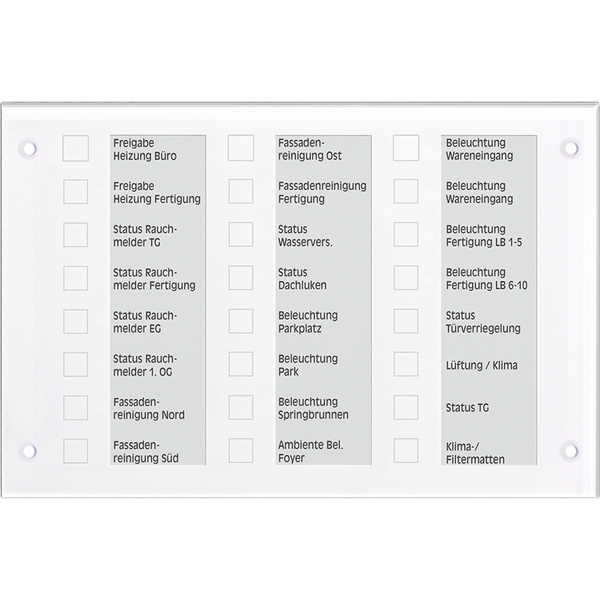The height and width of the screenshot is (600, 600).
Task: Activate the square button for Fassadenreinigung Nord
Action: tap(76, 408)
